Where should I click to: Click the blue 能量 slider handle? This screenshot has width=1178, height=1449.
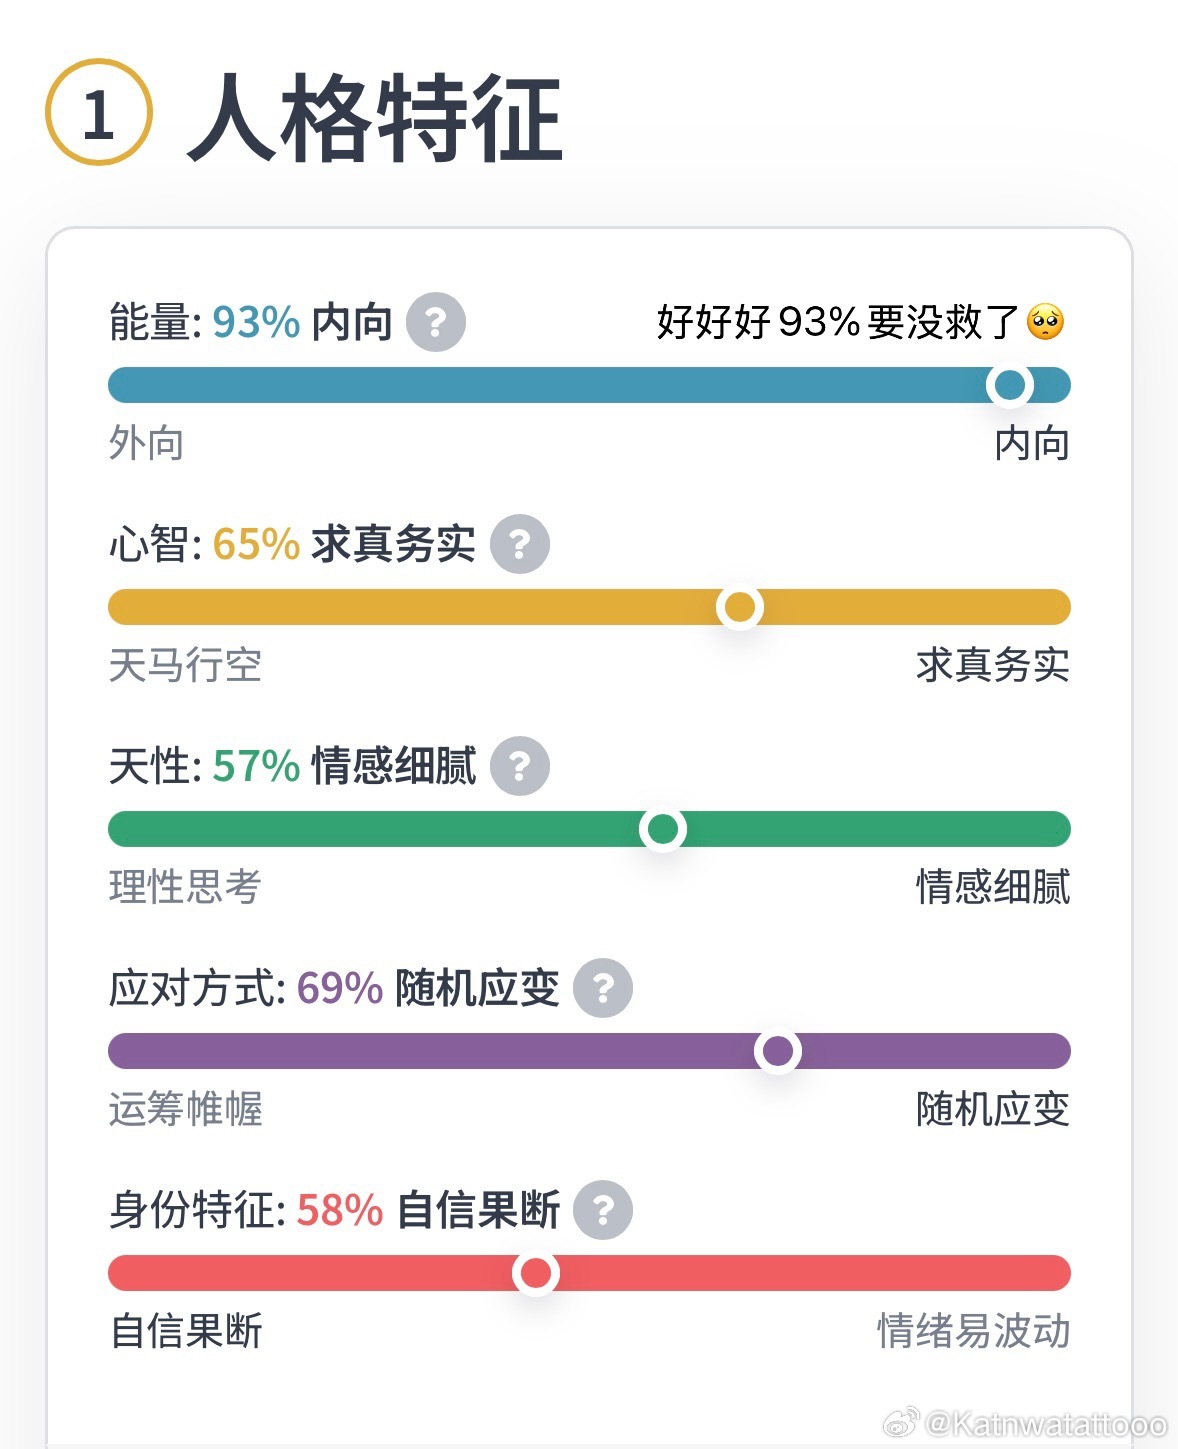tap(1010, 385)
